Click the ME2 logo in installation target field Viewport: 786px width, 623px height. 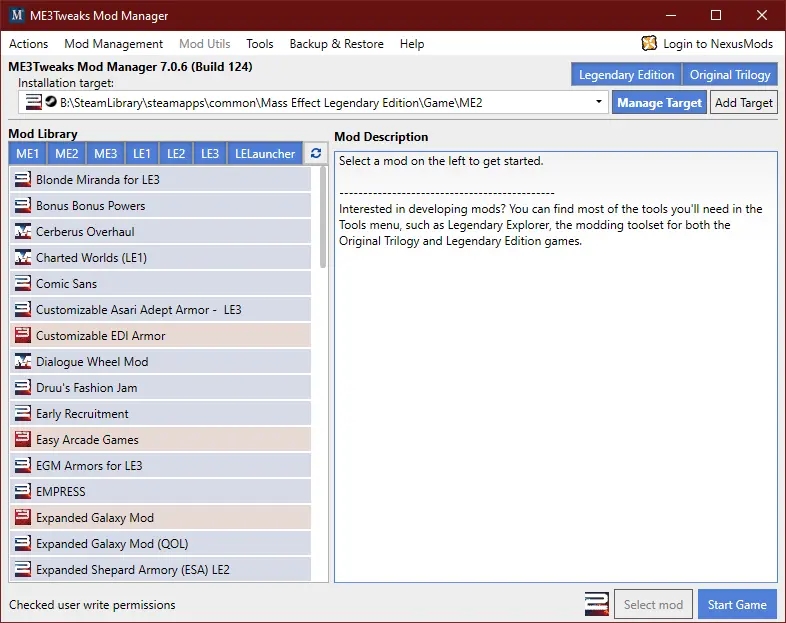click(x=34, y=102)
